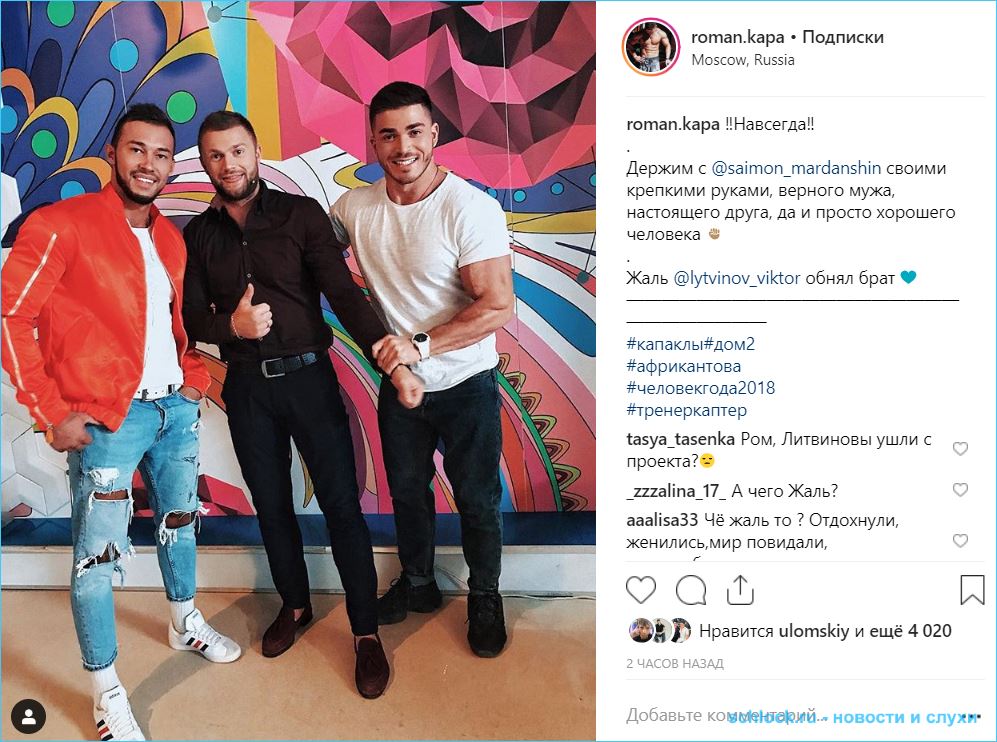Open comments via the speech bubble icon

(x=691, y=590)
